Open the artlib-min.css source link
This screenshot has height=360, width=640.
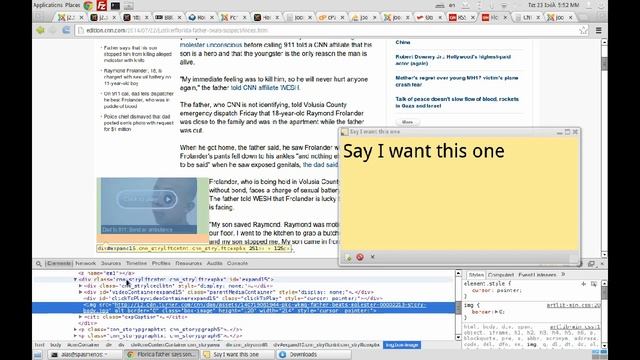point(573,305)
